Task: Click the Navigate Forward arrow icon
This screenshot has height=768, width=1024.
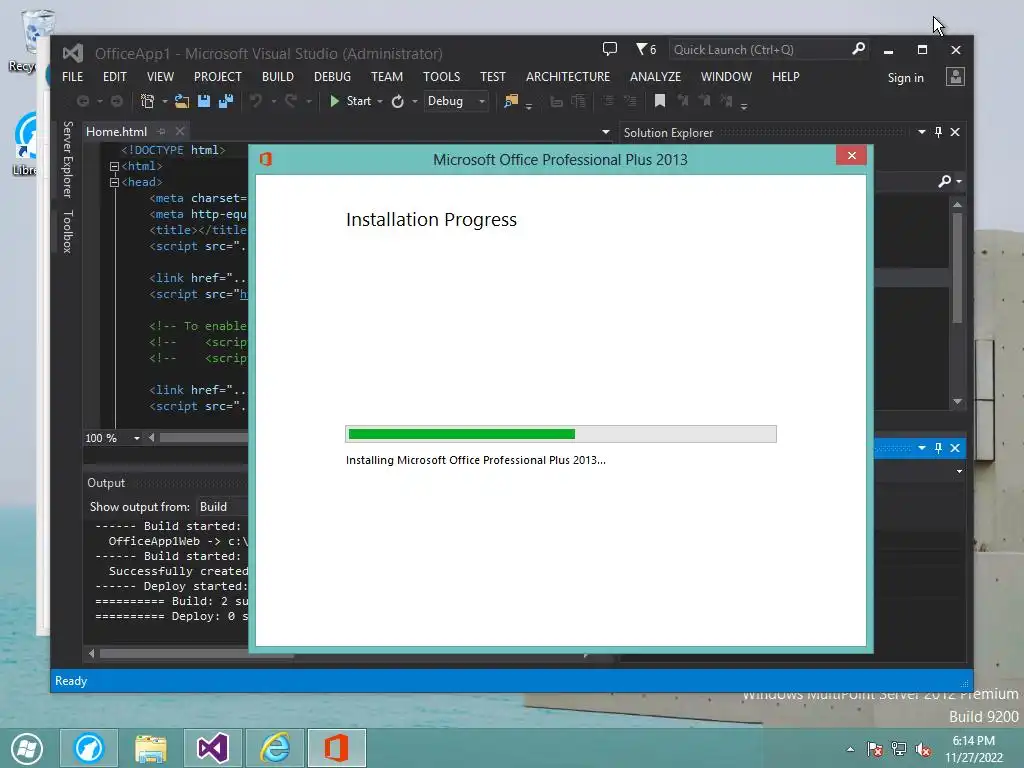Action: (x=117, y=101)
